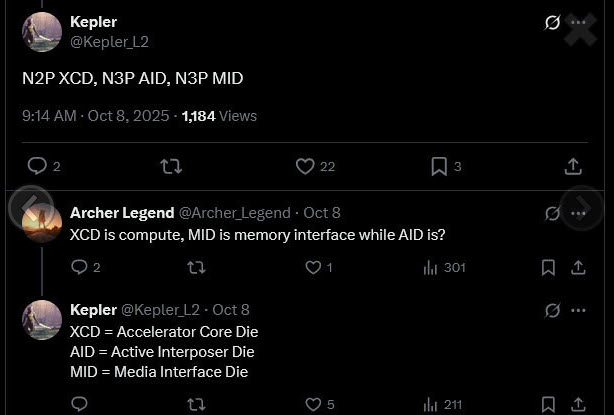
Task: Open Grok icon on main post
Action: click(x=552, y=22)
